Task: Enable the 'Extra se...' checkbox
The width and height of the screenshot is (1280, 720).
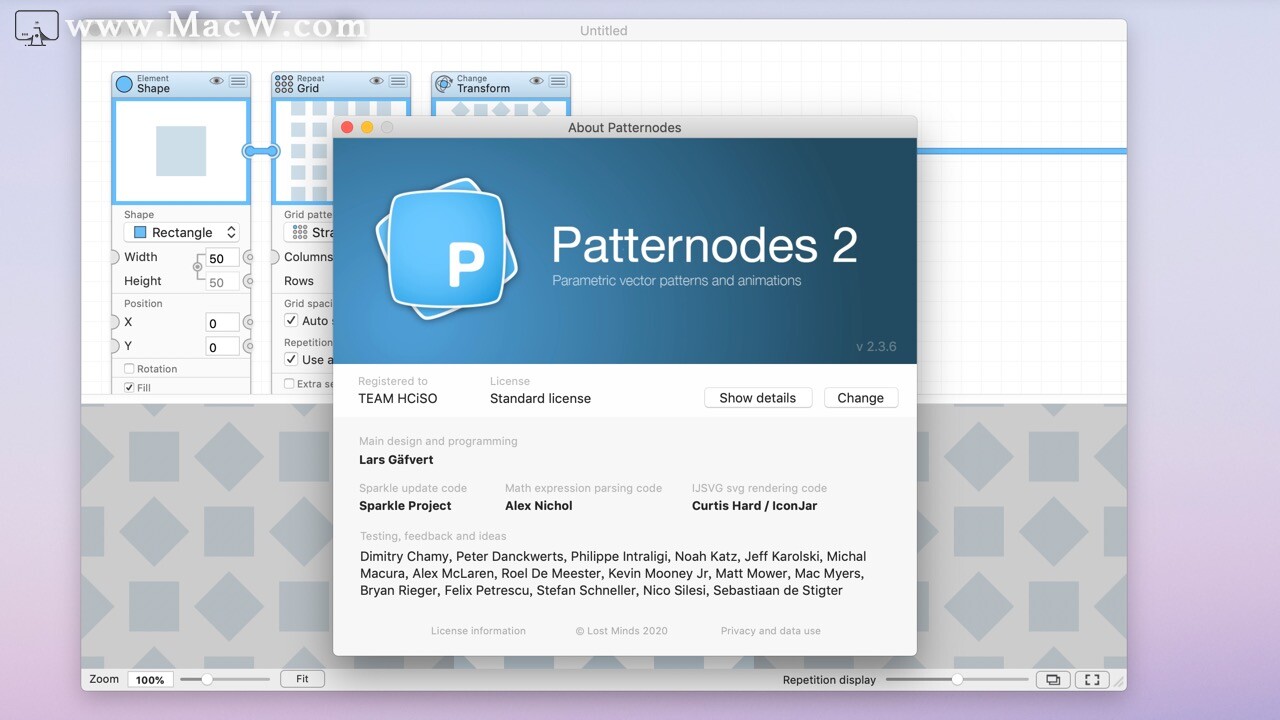Action: (289, 383)
